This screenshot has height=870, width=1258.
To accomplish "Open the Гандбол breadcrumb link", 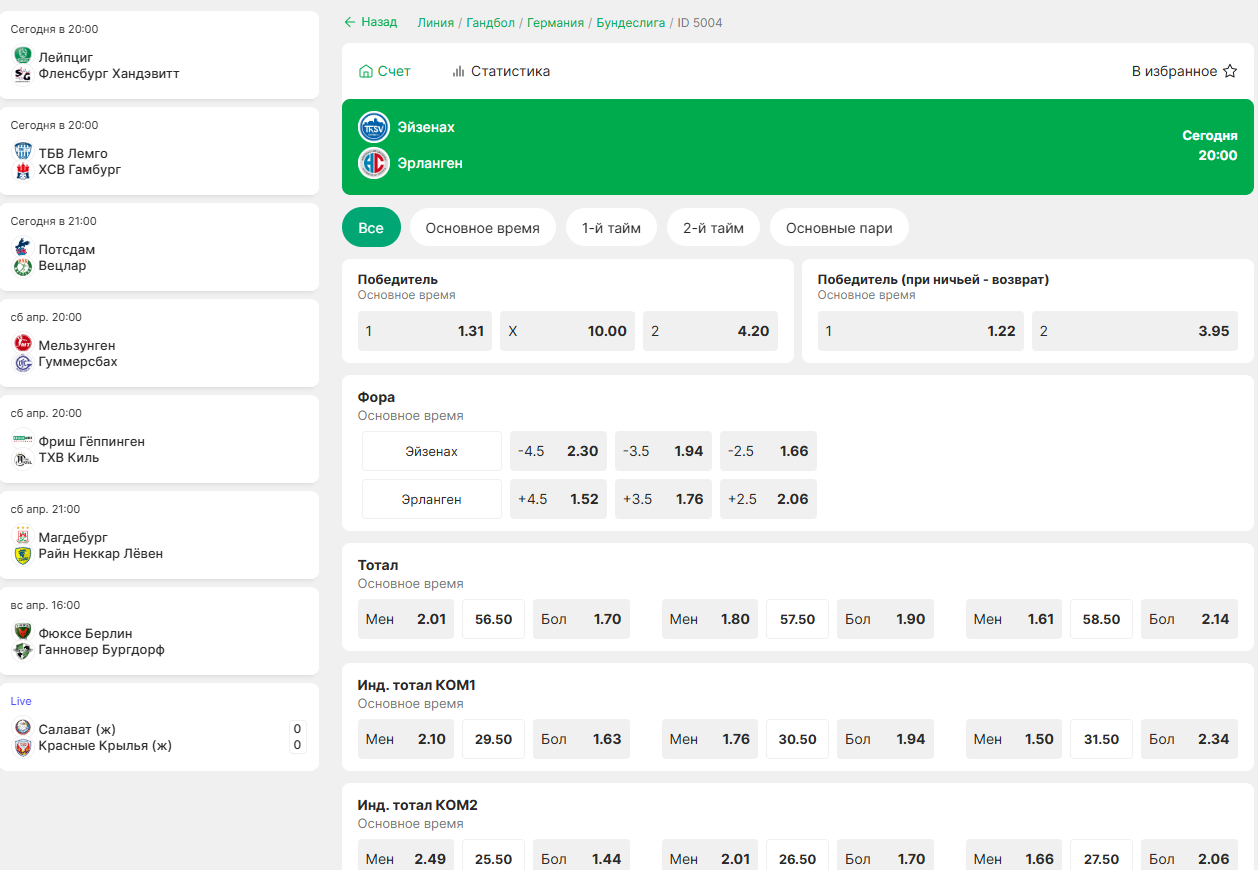I will point(490,22).
